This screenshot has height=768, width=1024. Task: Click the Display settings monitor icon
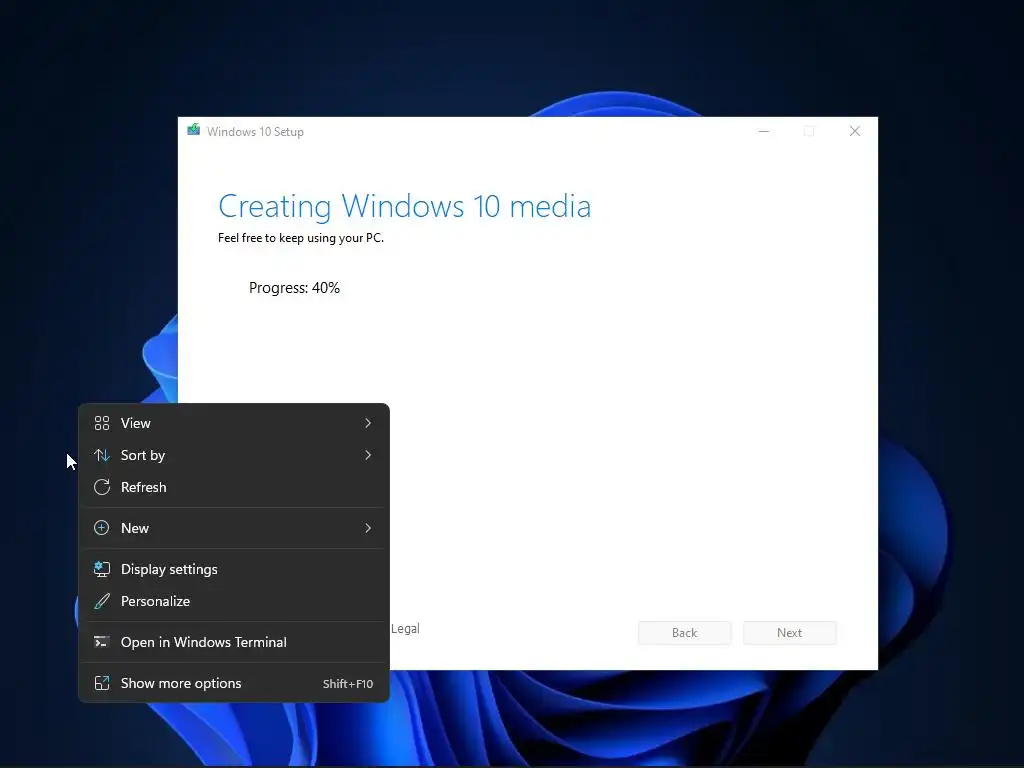click(x=102, y=569)
